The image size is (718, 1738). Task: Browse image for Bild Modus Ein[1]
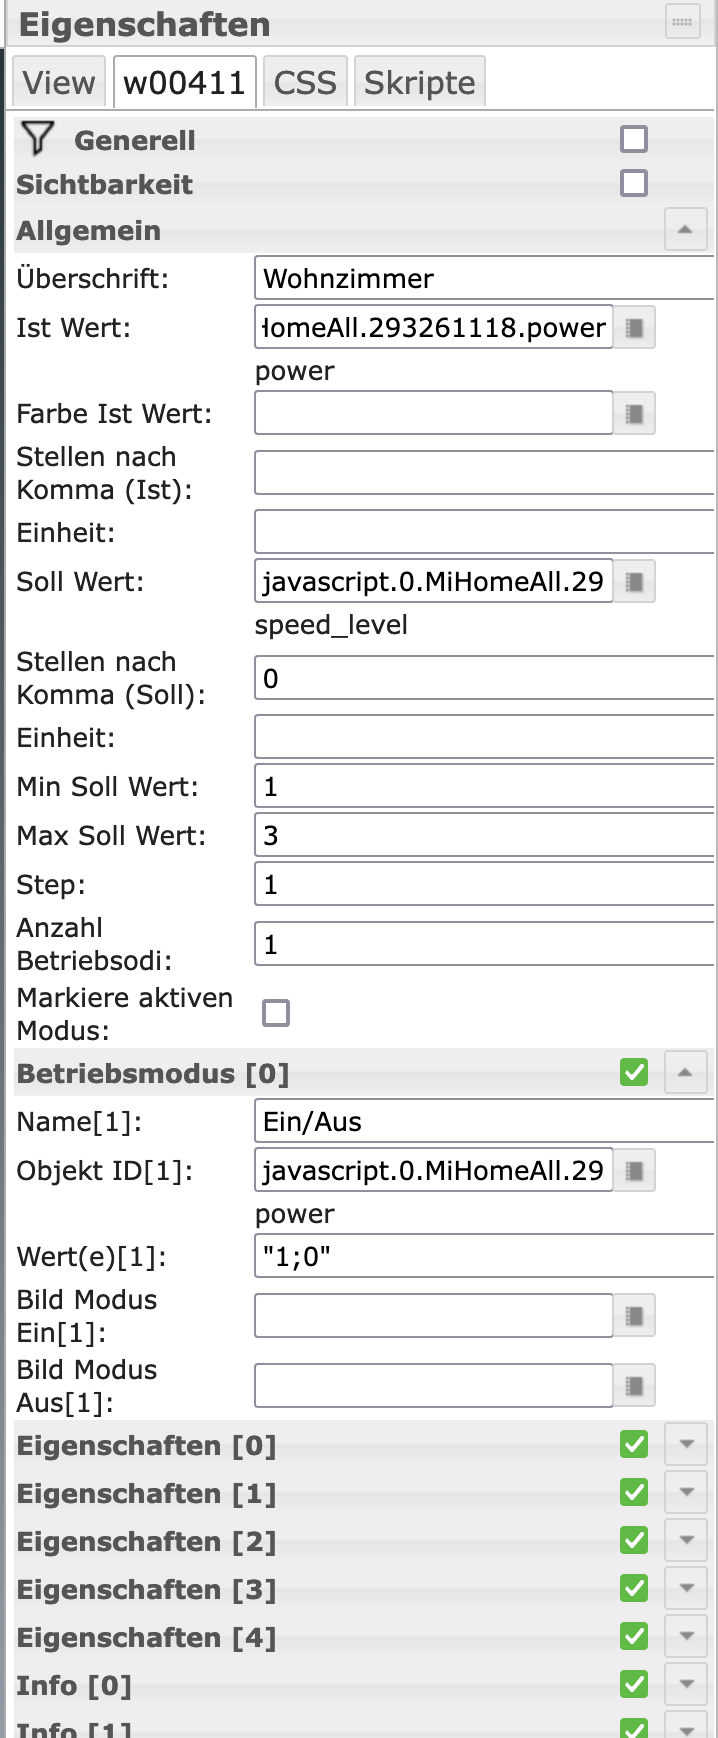tap(634, 1316)
